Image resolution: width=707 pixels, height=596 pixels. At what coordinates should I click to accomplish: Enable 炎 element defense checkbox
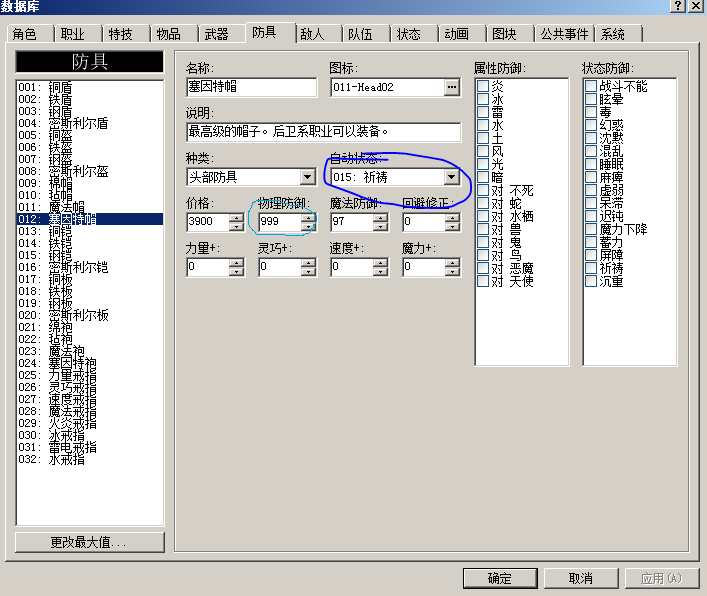(483, 86)
